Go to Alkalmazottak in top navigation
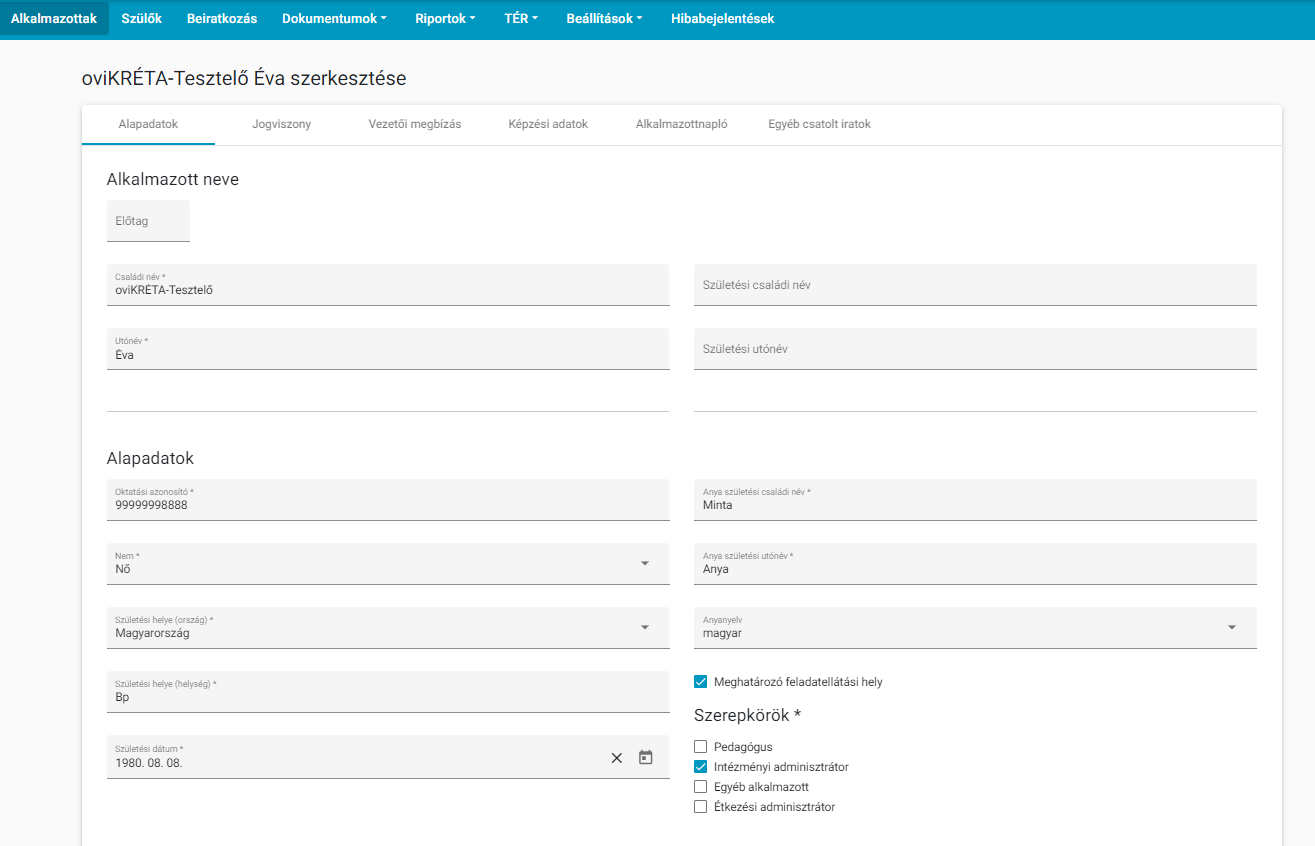The width and height of the screenshot is (1315, 846). (x=54, y=18)
